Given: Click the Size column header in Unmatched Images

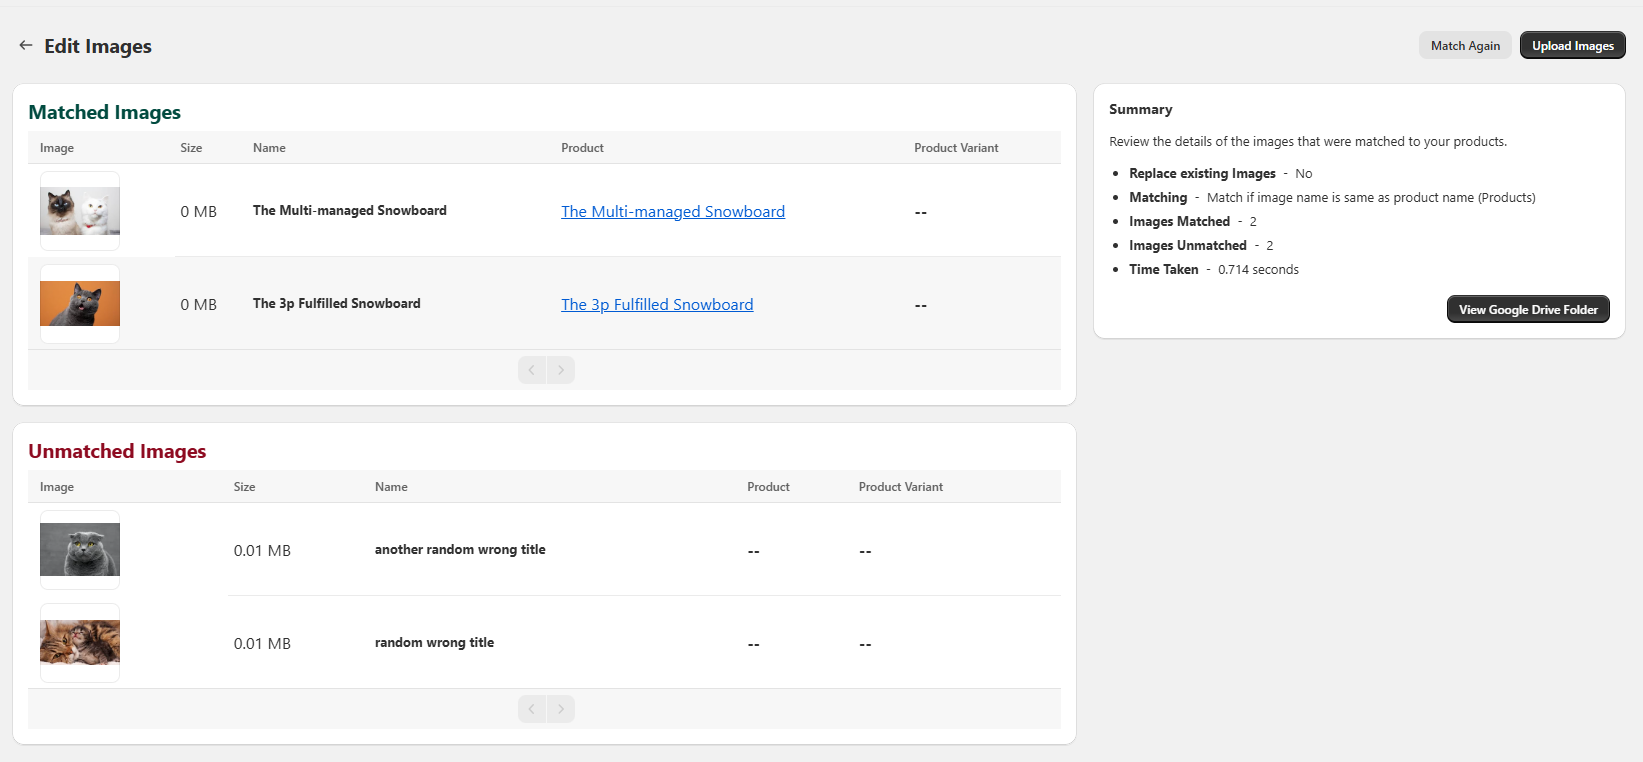Looking at the screenshot, I should click(244, 487).
